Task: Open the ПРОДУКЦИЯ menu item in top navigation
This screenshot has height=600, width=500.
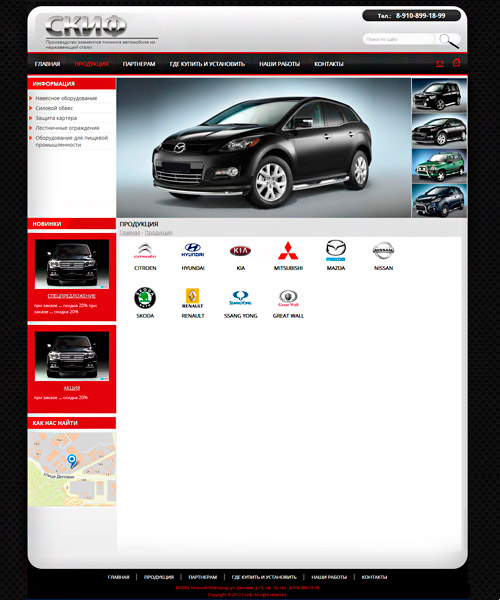Action: tap(91, 64)
